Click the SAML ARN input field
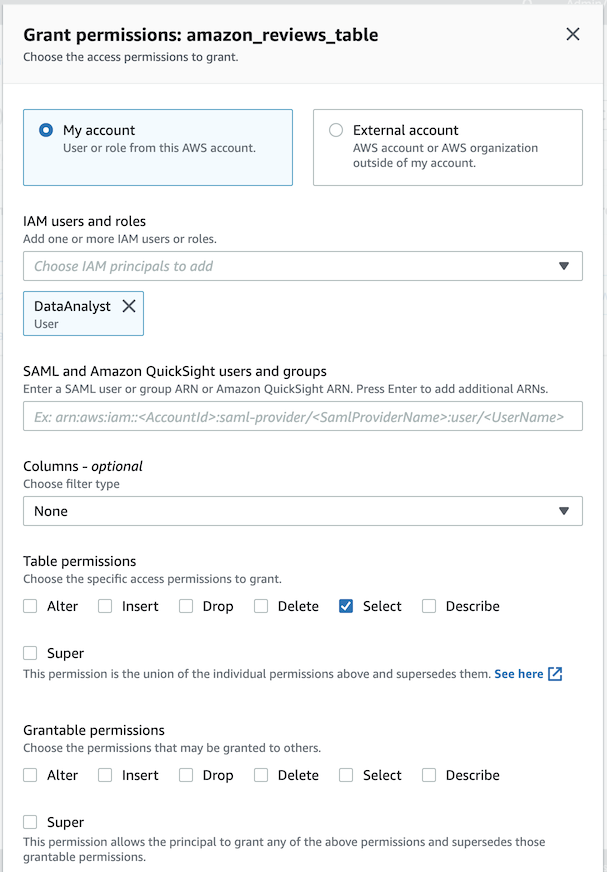Image resolution: width=607 pixels, height=872 pixels. point(302,416)
